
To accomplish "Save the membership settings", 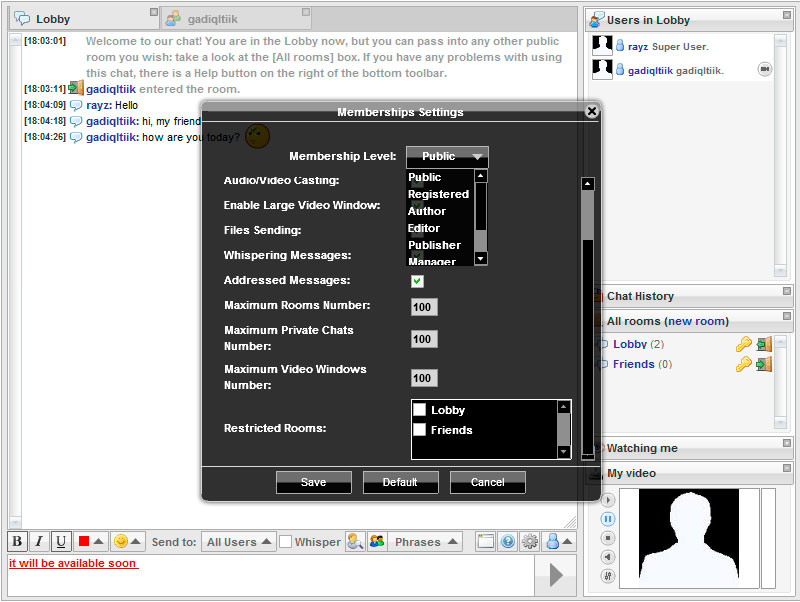I will [x=313, y=482].
